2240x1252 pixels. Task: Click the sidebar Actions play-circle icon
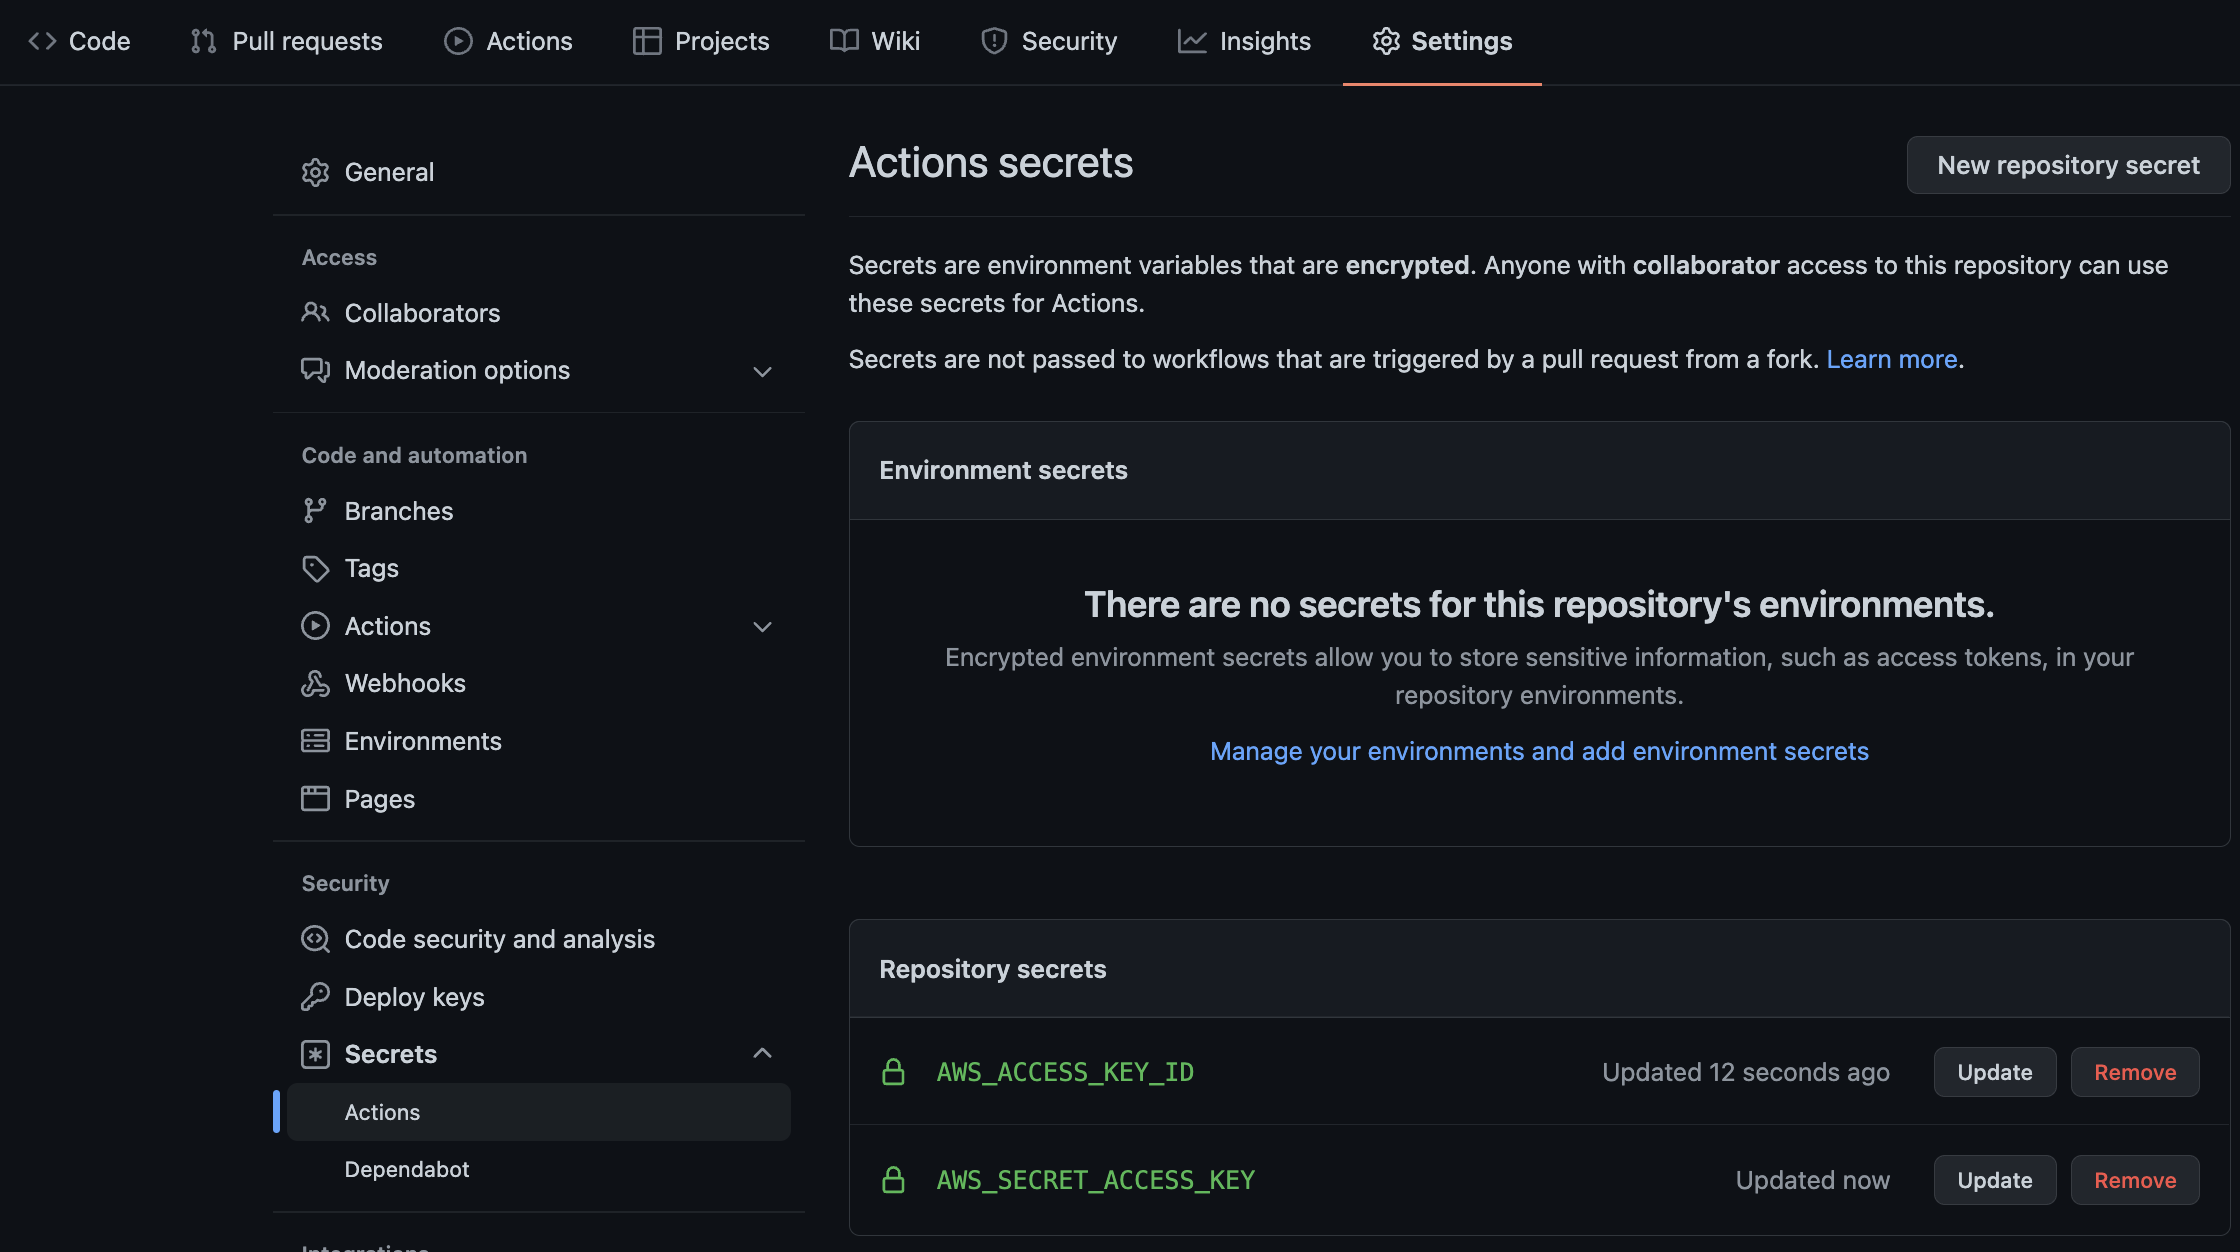[315, 626]
